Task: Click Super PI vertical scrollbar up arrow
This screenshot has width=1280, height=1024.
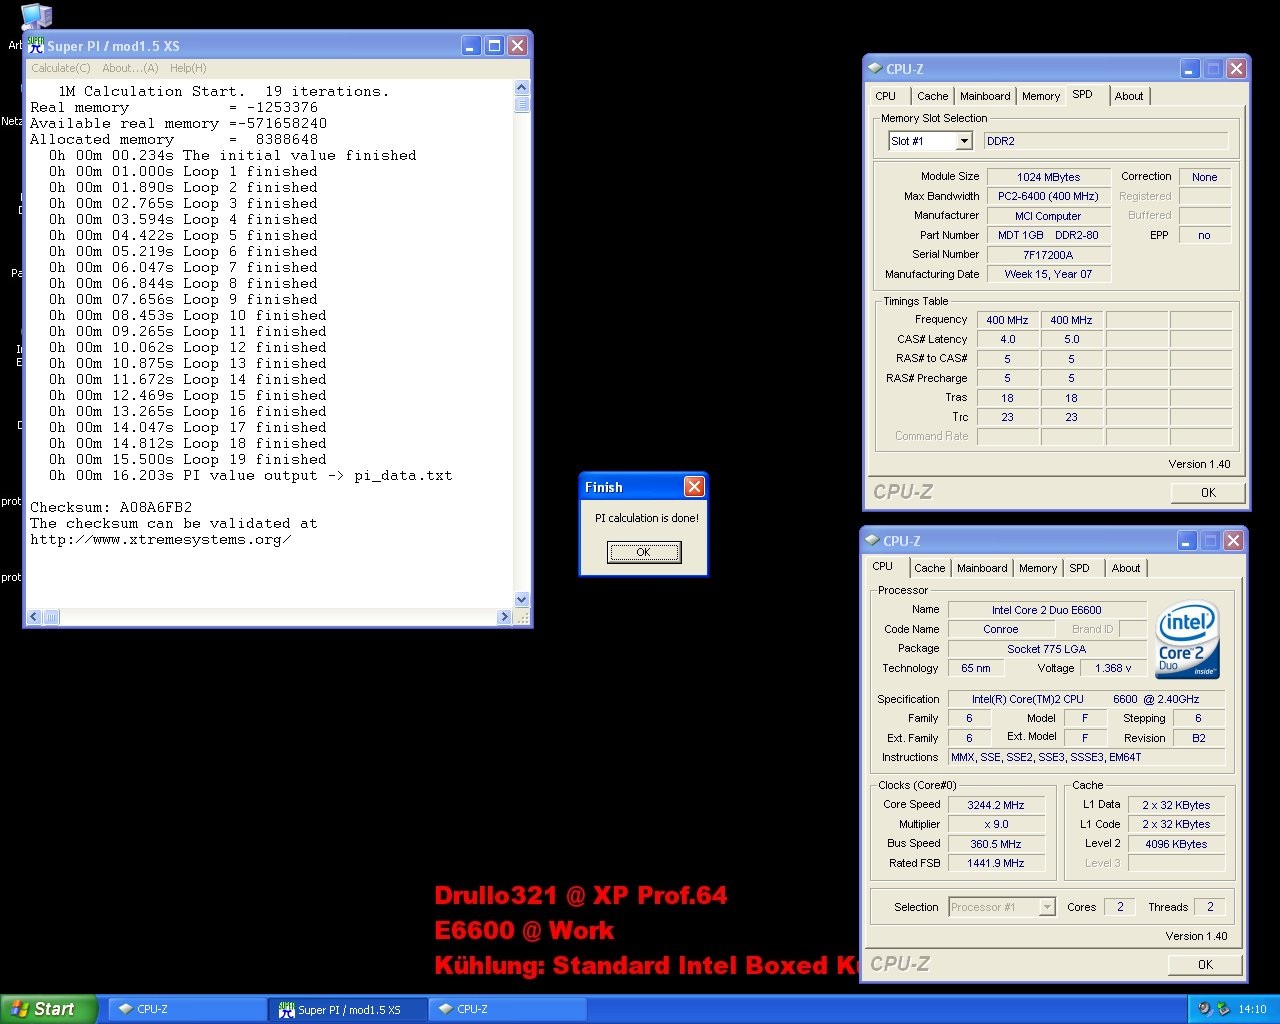Action: tap(521, 88)
